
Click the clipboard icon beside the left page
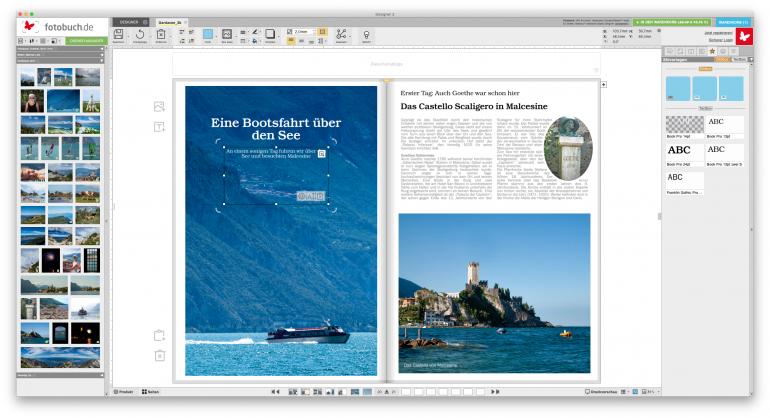tap(159, 335)
